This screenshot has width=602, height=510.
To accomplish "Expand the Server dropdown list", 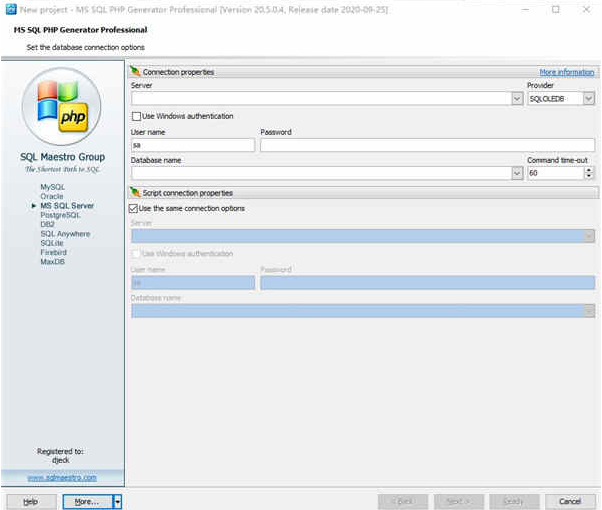I will 516,99.
